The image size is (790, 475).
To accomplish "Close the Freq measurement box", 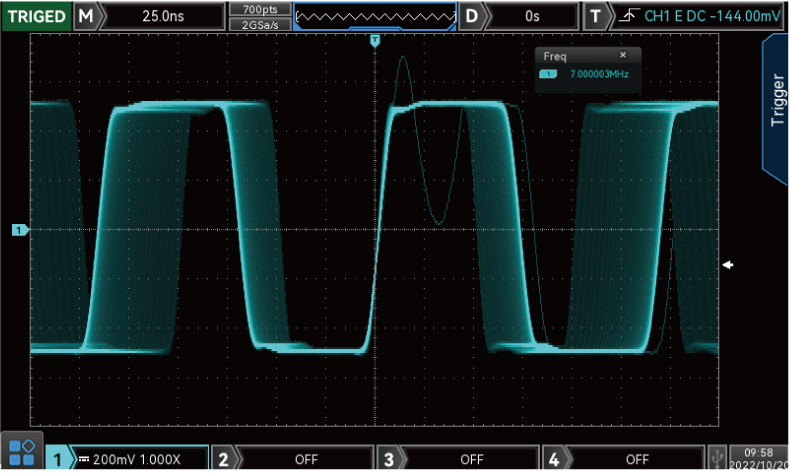I will (x=623, y=56).
